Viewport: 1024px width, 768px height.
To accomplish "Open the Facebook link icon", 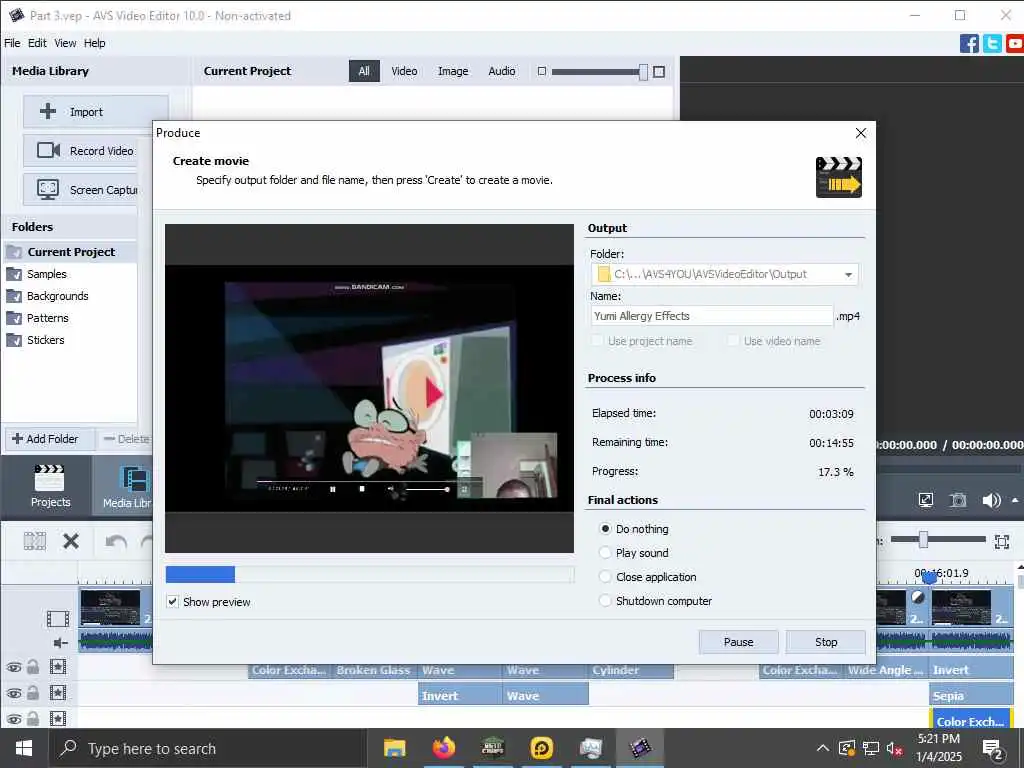I will tap(969, 44).
